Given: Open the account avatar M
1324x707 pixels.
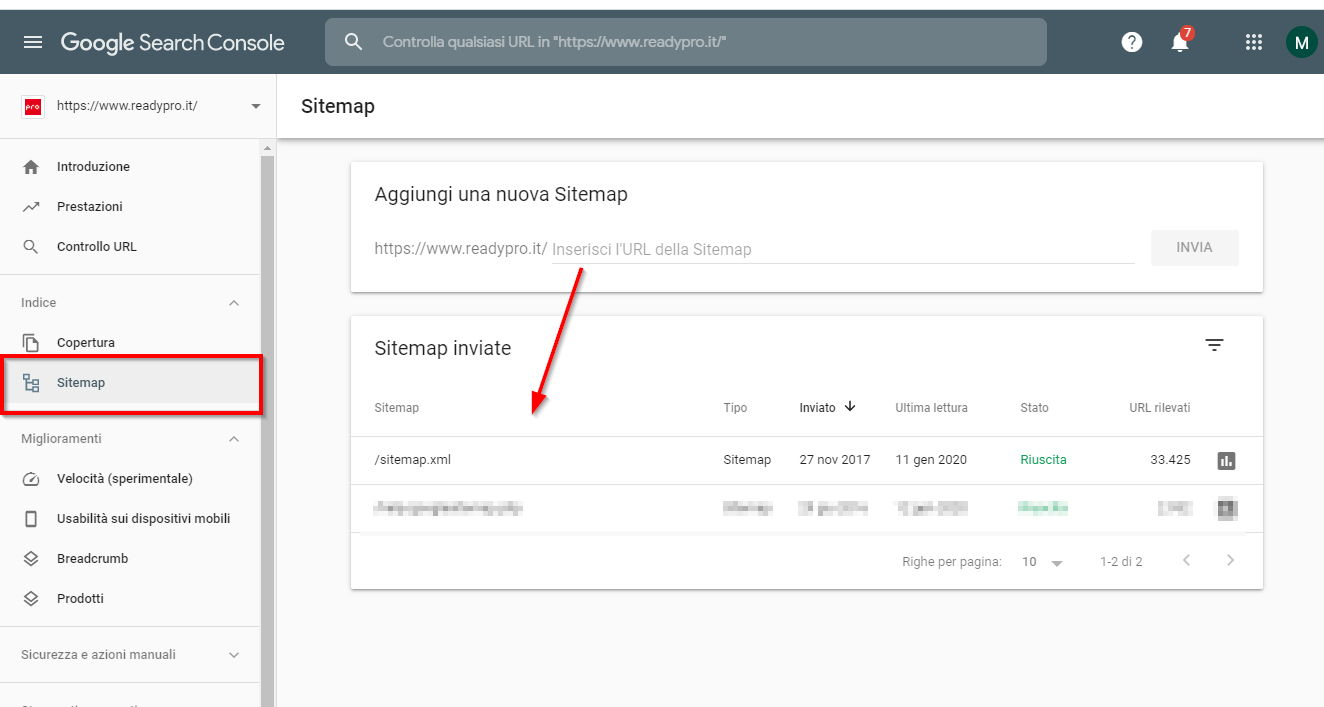Looking at the screenshot, I should point(1301,42).
